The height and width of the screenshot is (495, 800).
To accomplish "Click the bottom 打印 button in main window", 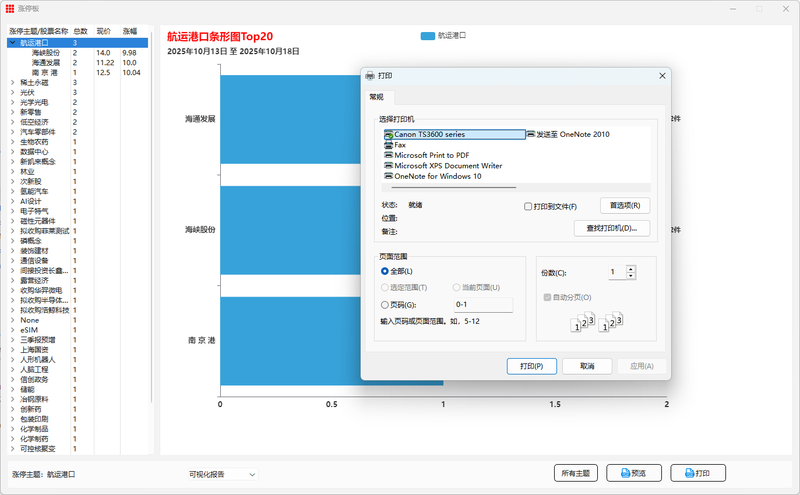I will pyautogui.click(x=697, y=473).
